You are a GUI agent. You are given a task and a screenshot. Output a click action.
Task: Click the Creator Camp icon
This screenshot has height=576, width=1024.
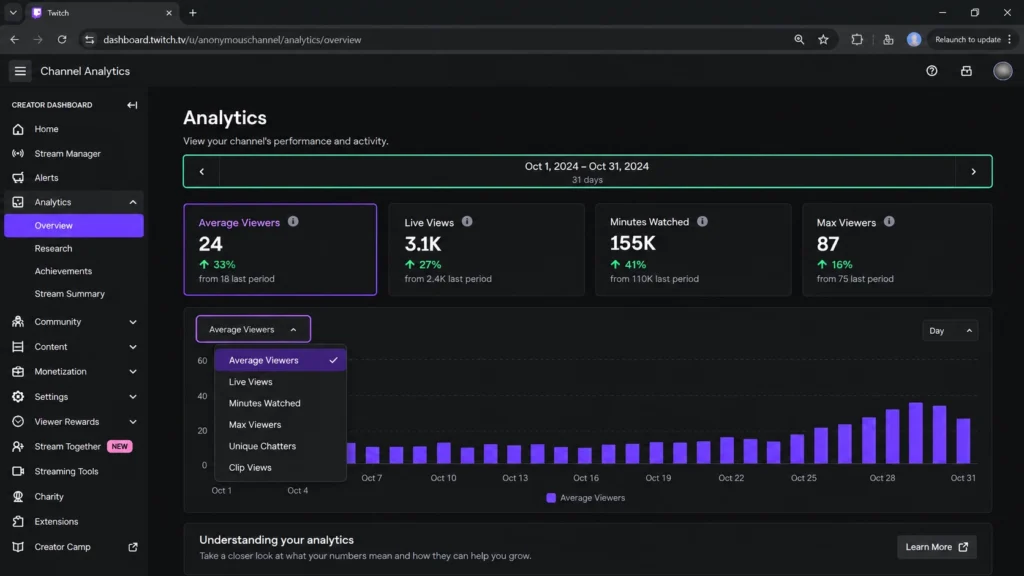tap(18, 547)
